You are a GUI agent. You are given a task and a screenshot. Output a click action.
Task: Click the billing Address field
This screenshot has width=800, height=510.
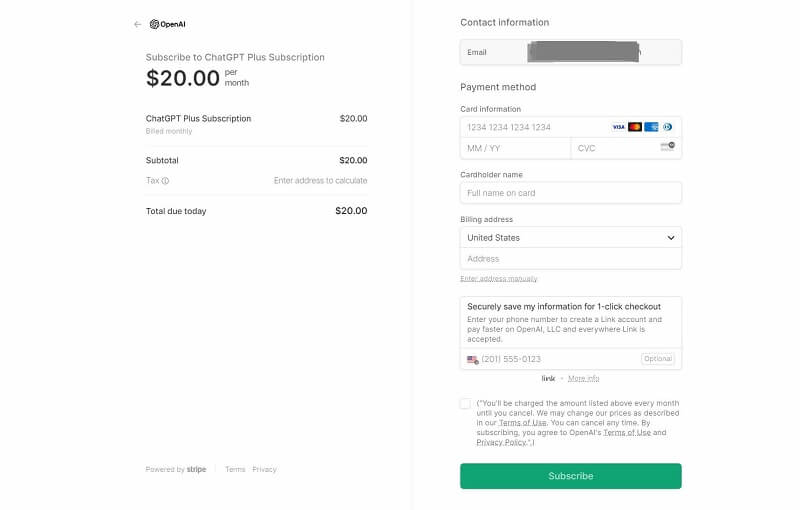[570, 259]
